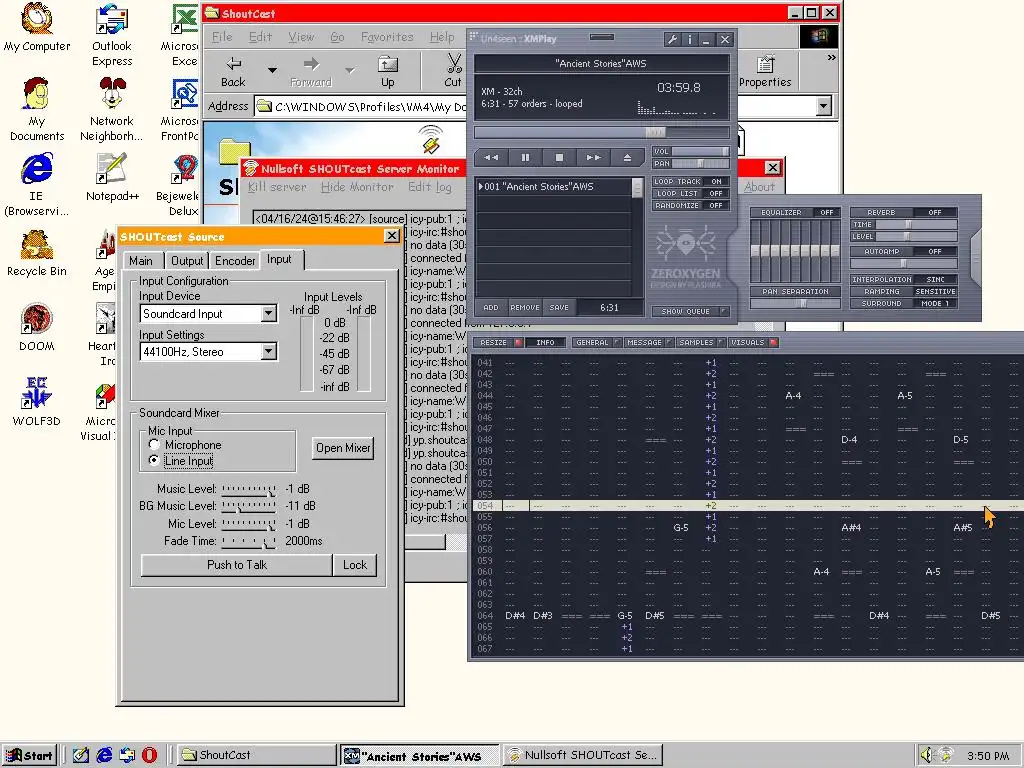
Task: Click REMOVE button in XMPlay playlist
Action: [x=525, y=308]
